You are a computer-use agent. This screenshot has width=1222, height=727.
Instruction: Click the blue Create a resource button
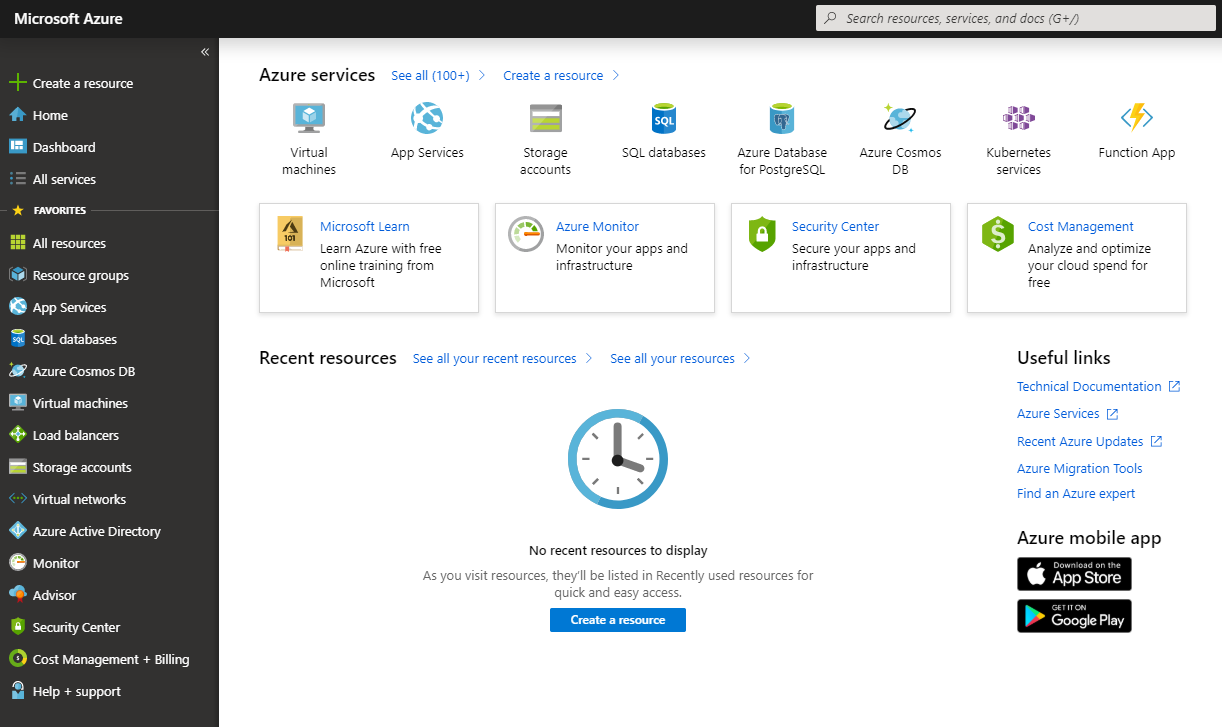click(618, 620)
